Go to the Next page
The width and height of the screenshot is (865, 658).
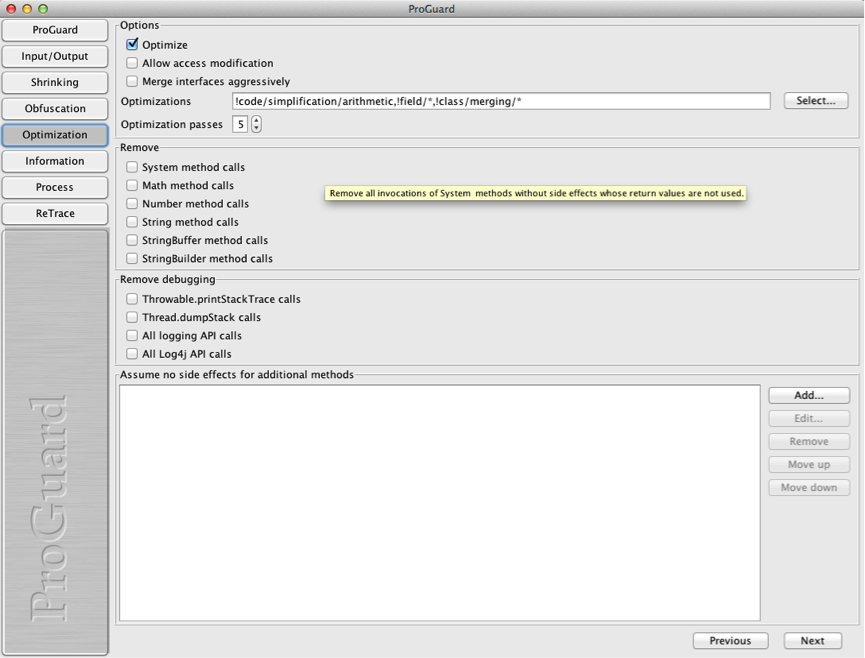coord(813,640)
